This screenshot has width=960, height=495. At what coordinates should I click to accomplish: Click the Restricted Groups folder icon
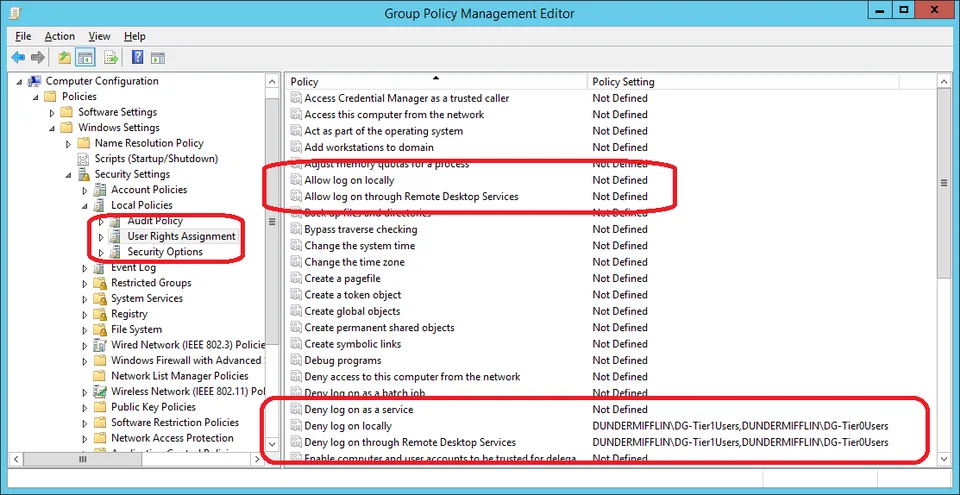click(100, 283)
